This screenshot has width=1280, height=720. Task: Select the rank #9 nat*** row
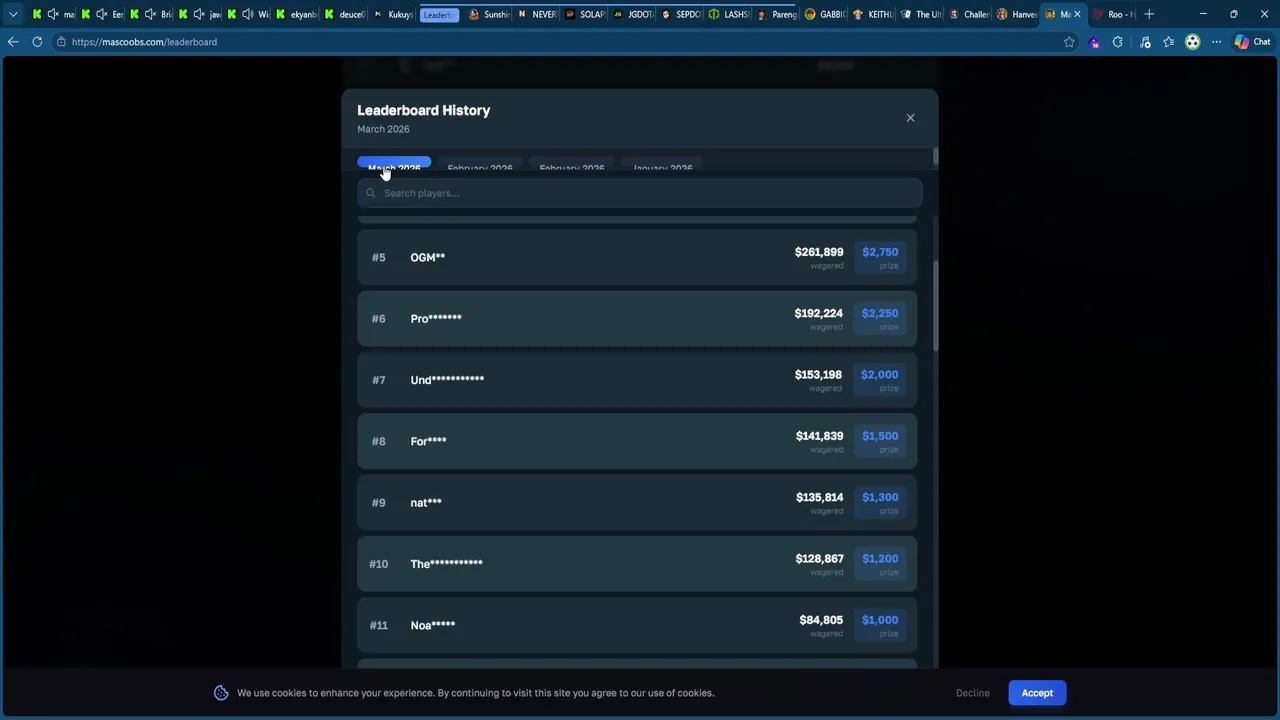click(x=637, y=502)
